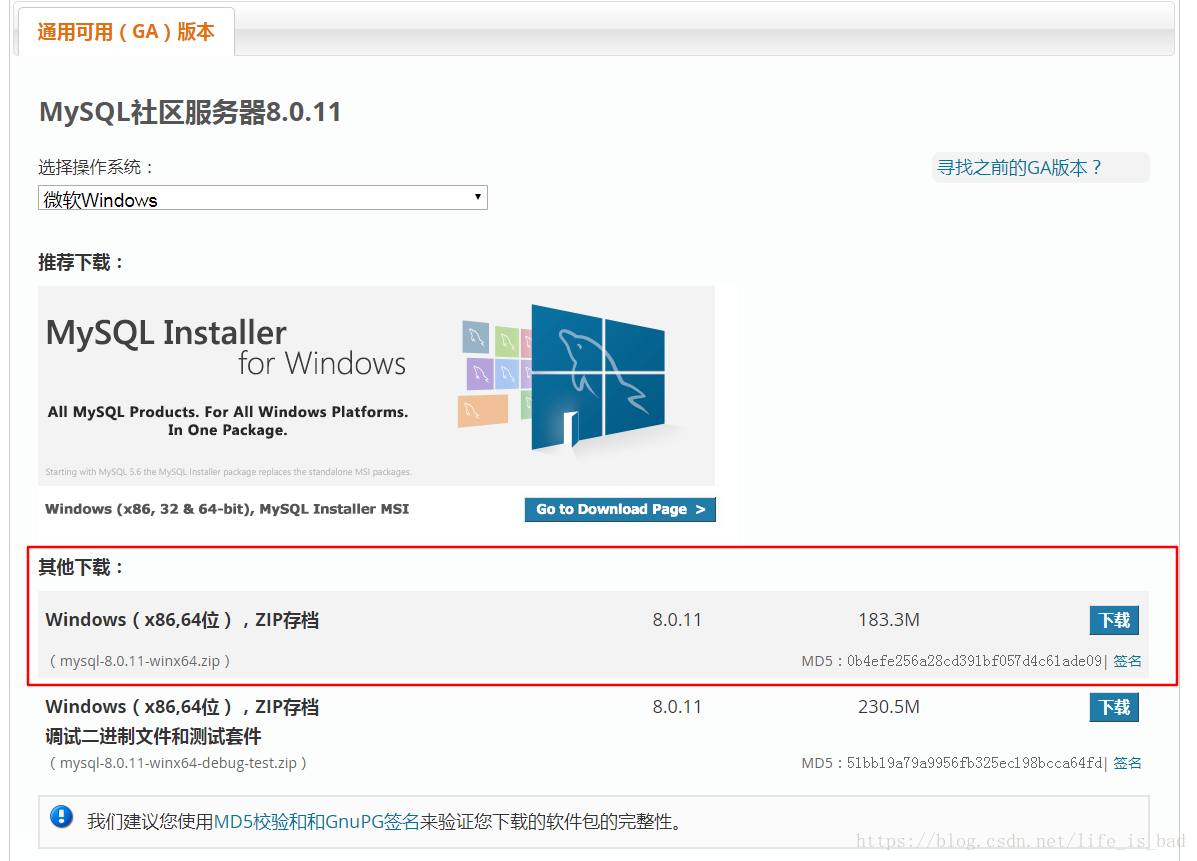
Task: Click the blue exclamation info icon
Action: click(x=61, y=817)
